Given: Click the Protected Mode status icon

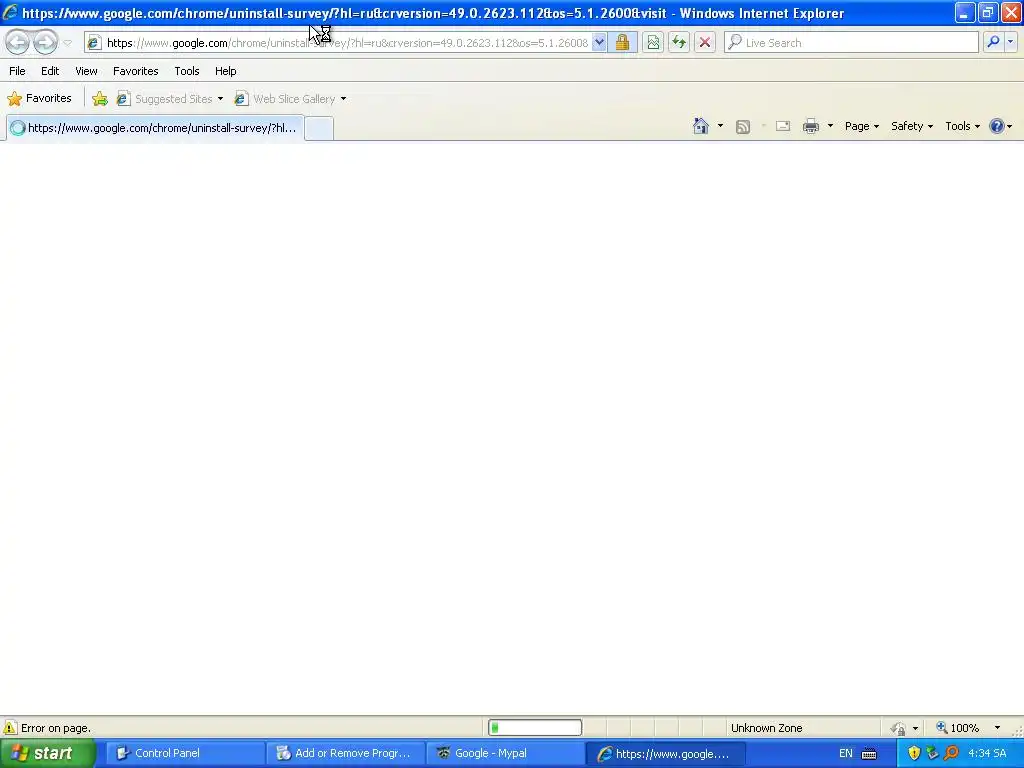Looking at the screenshot, I should click(899, 728).
